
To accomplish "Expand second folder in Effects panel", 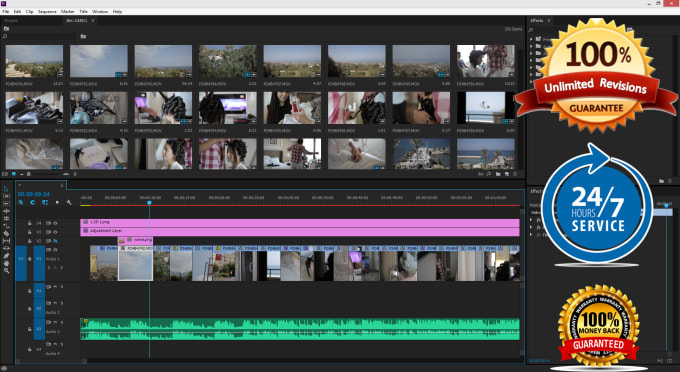I will pos(531,46).
